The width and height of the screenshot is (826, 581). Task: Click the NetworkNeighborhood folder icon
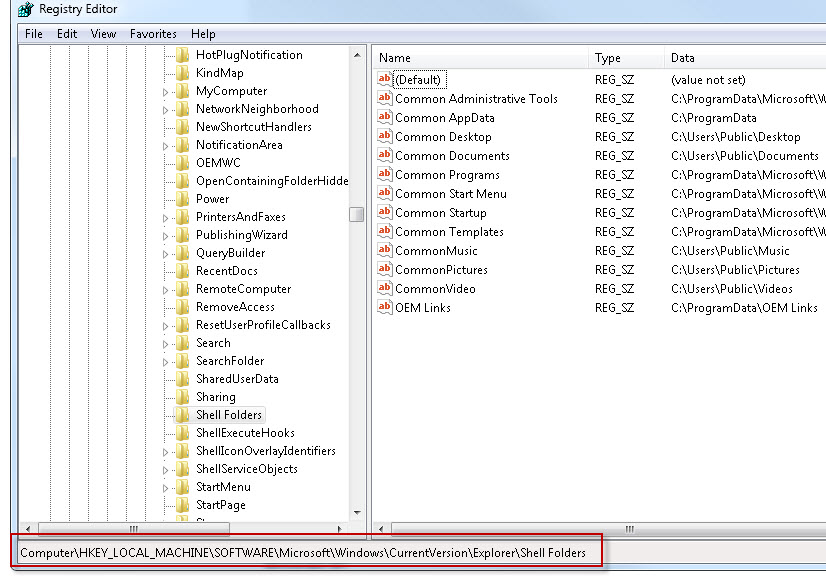(182, 109)
